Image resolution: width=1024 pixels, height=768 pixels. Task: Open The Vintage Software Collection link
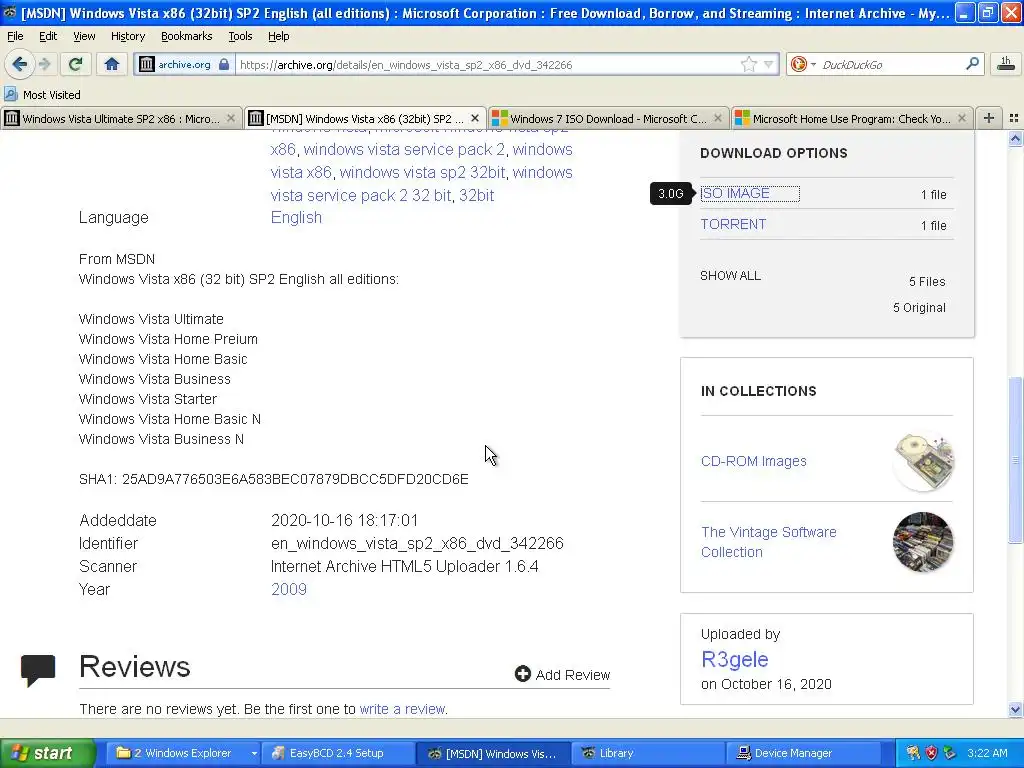(x=768, y=541)
